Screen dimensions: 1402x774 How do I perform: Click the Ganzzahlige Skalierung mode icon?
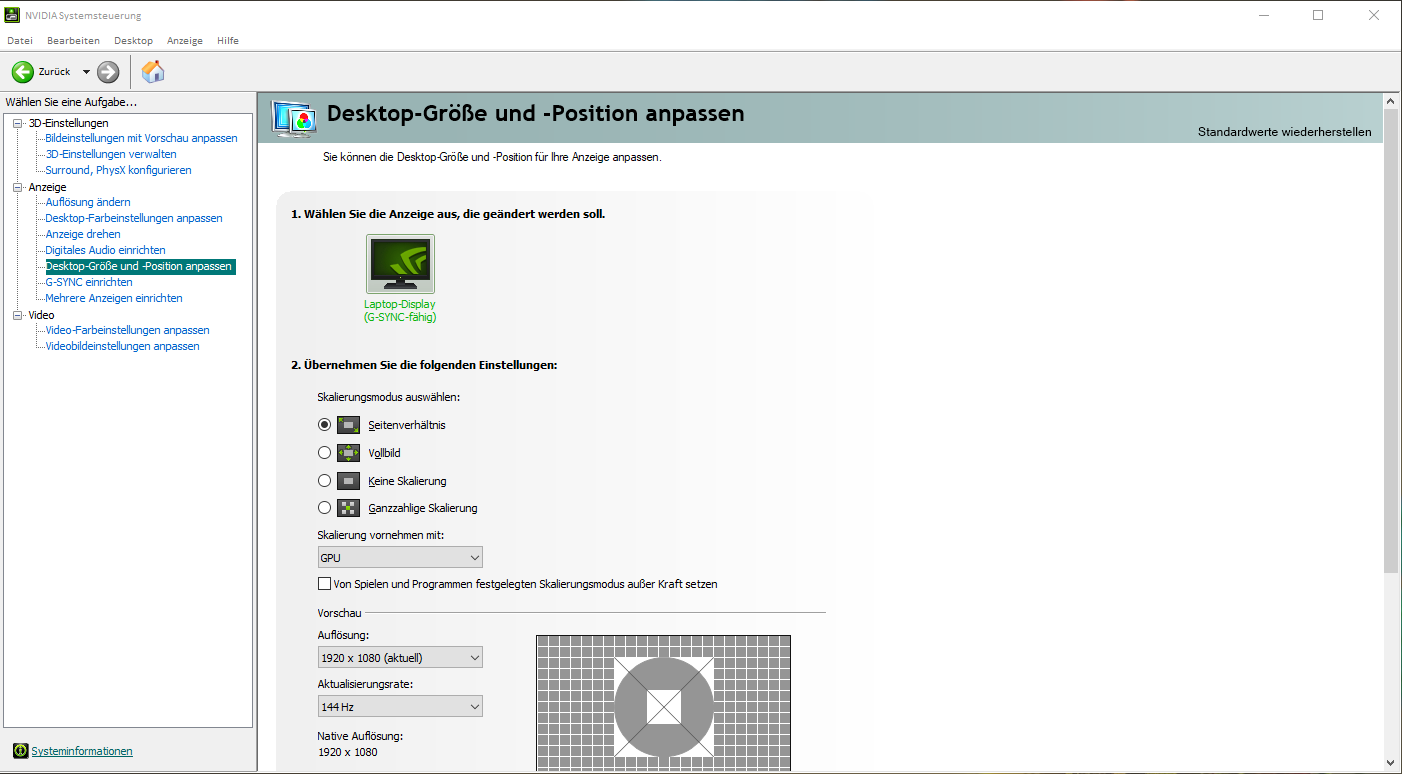[348, 508]
